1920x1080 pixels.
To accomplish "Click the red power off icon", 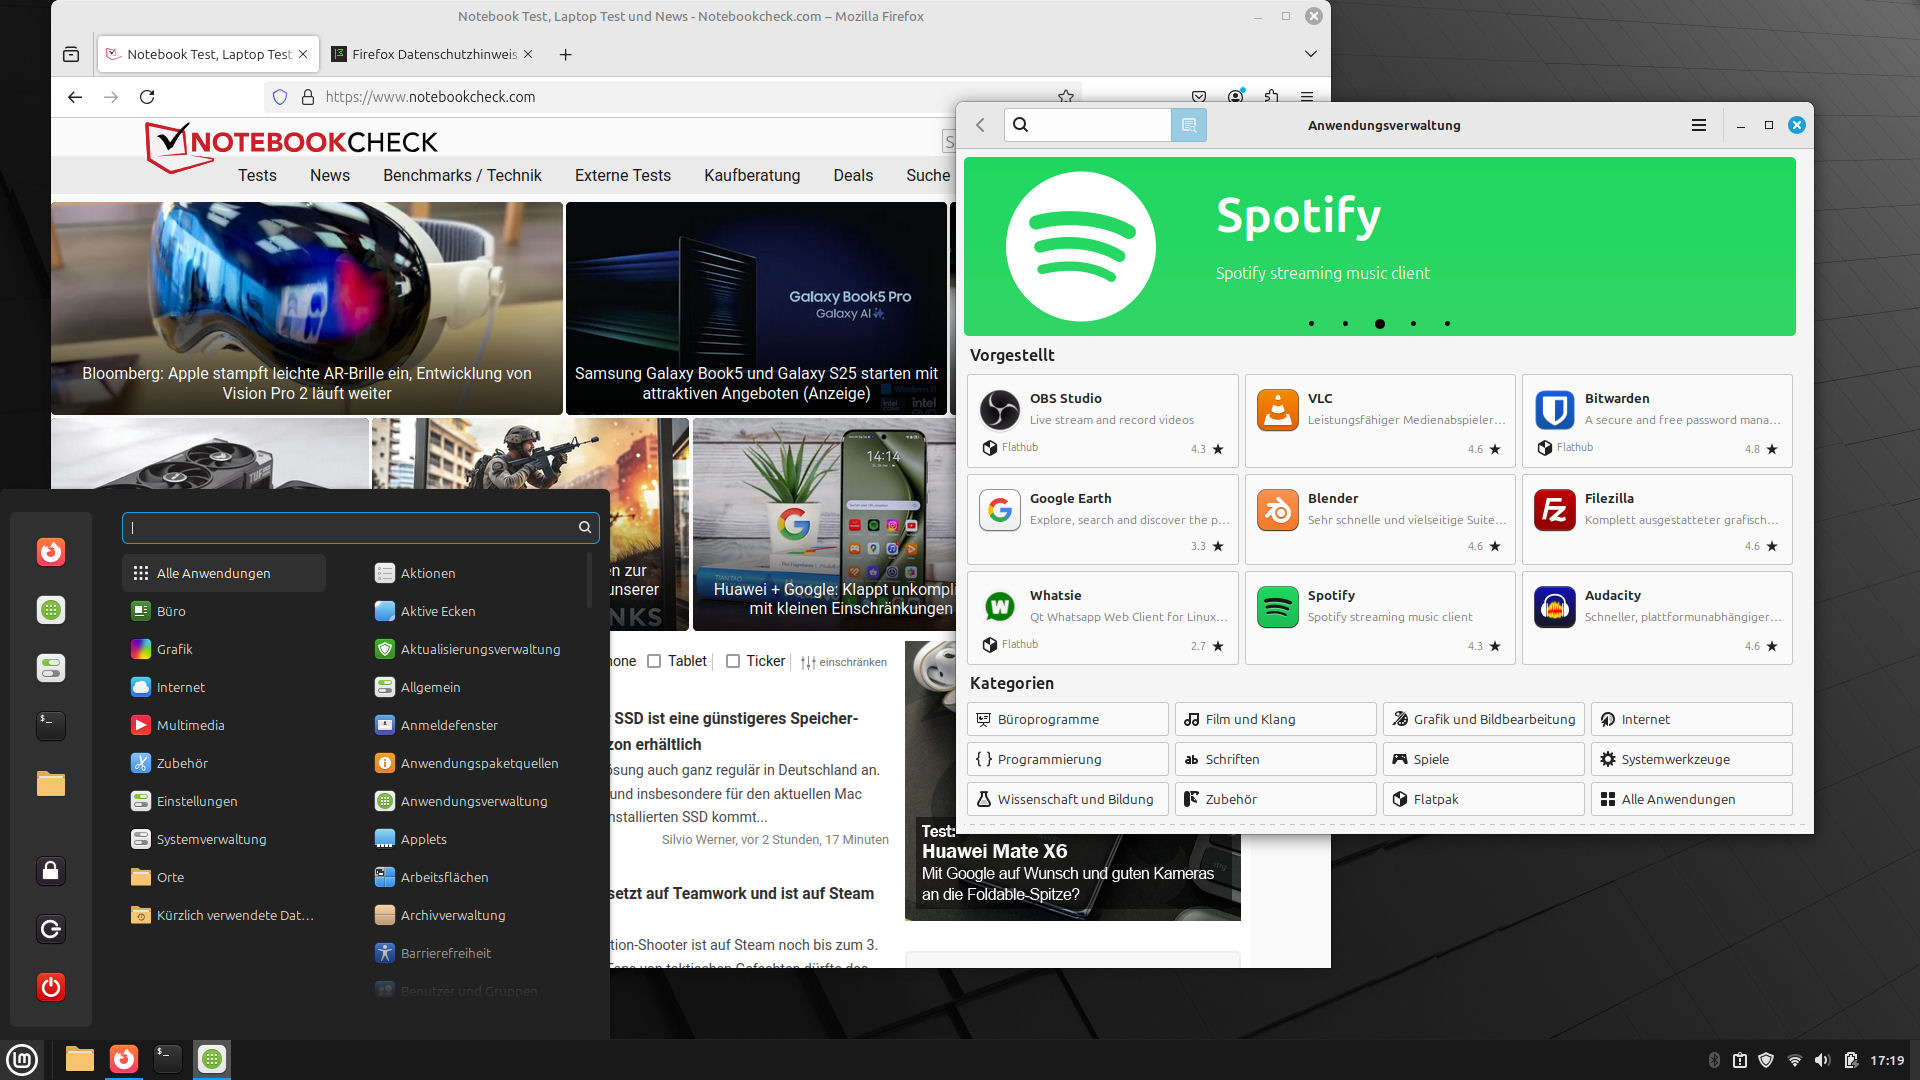I will click(x=51, y=987).
